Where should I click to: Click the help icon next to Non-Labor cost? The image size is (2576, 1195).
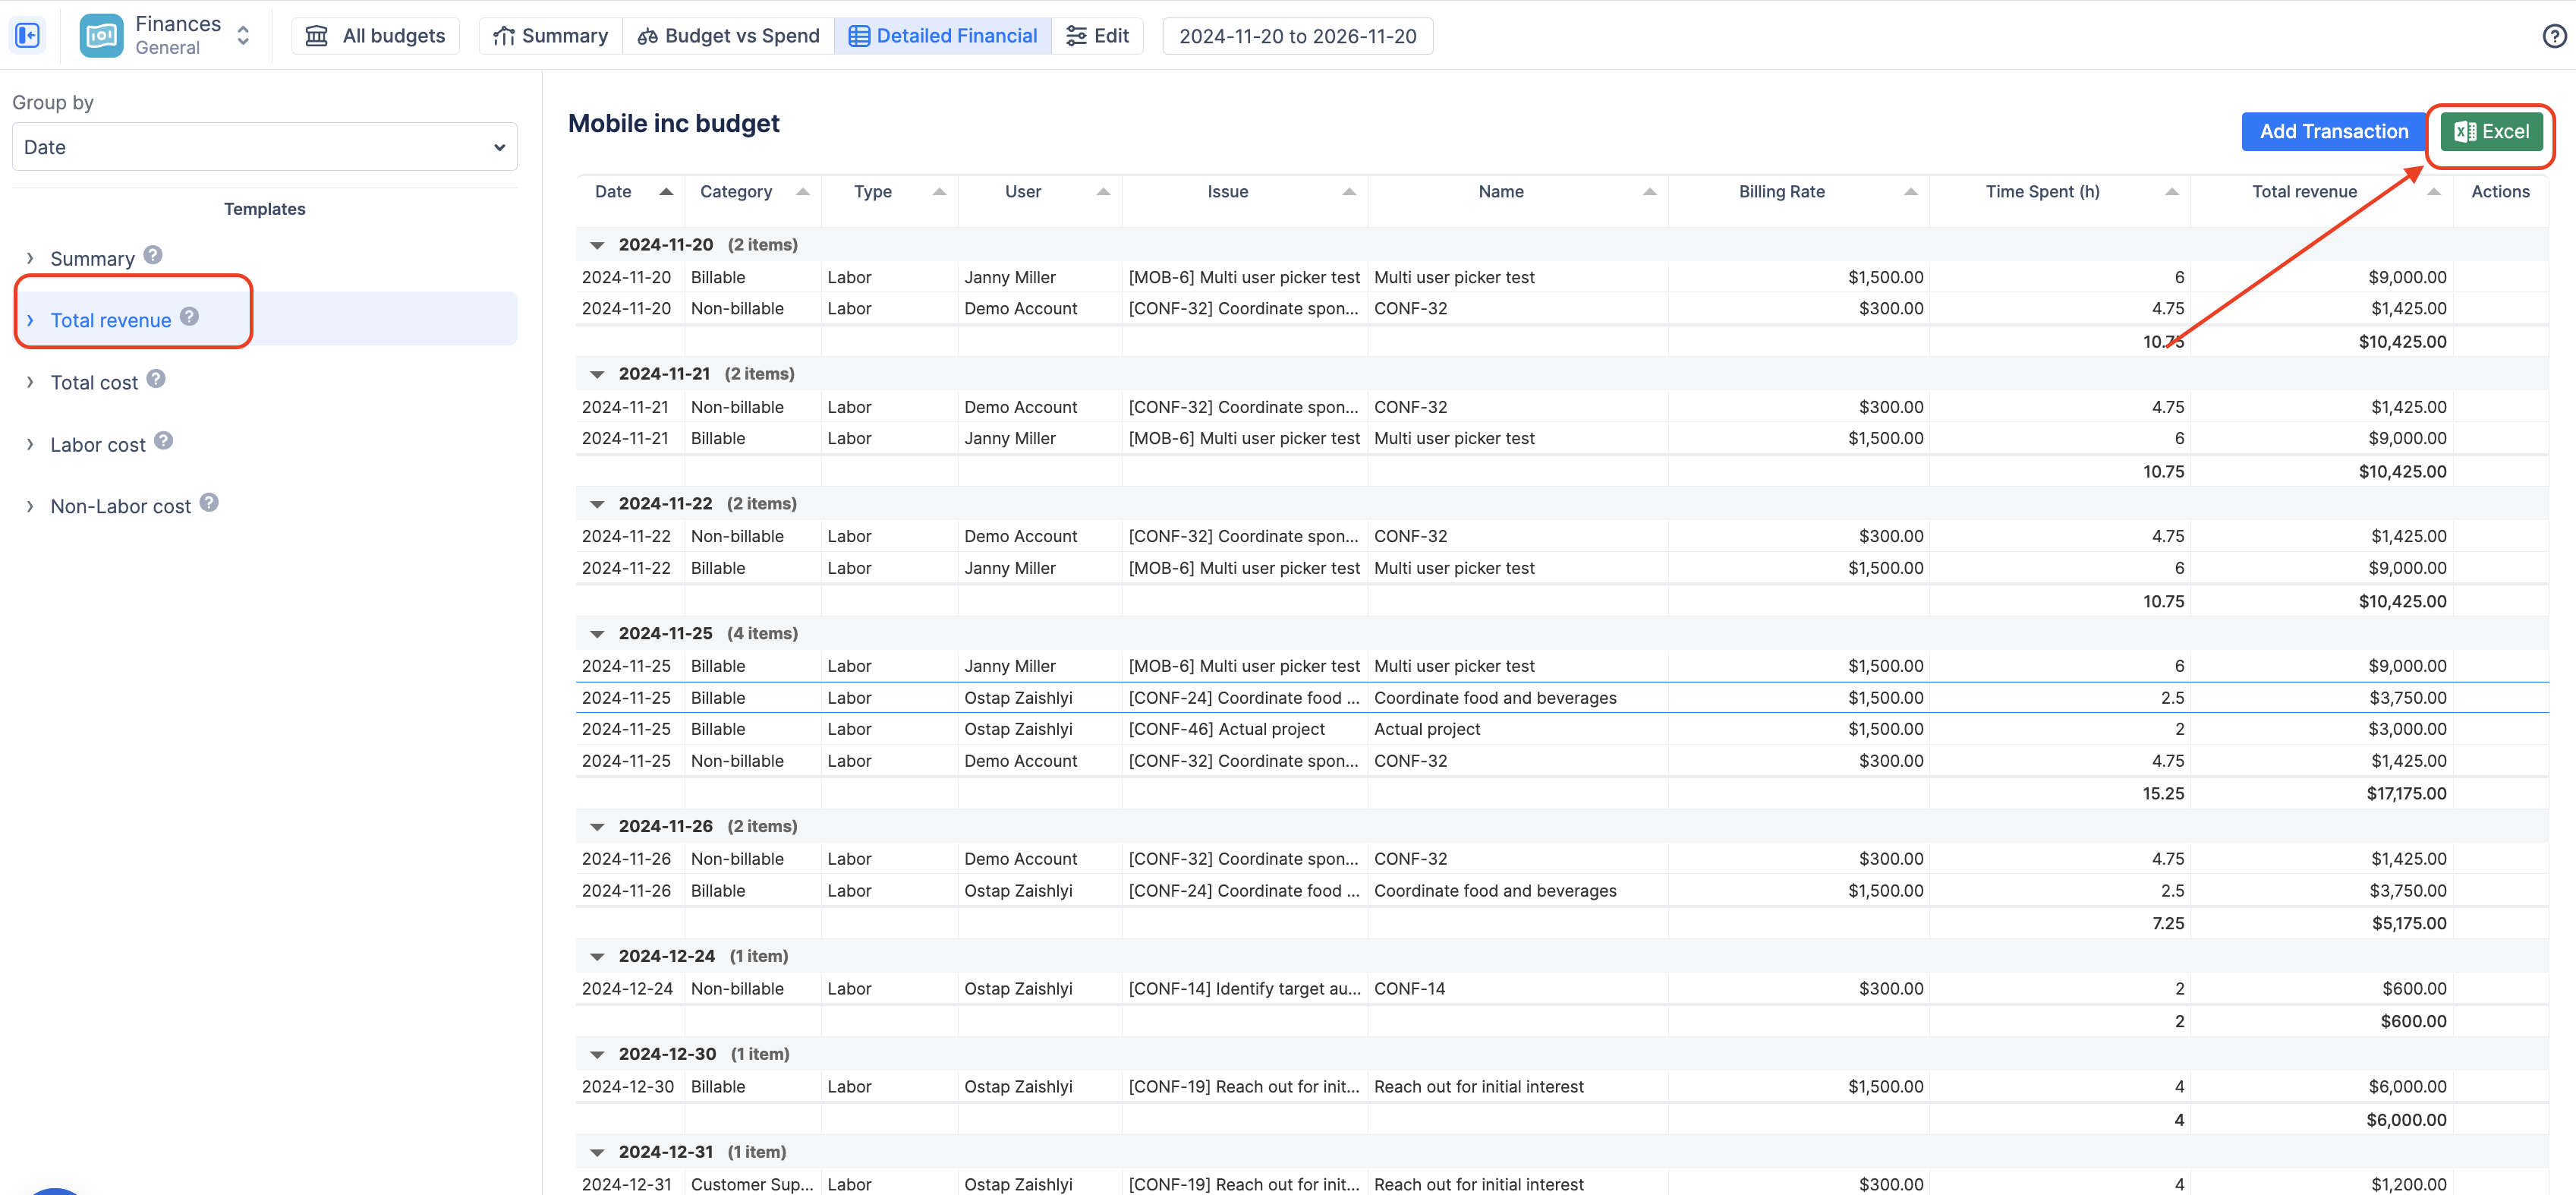click(208, 502)
